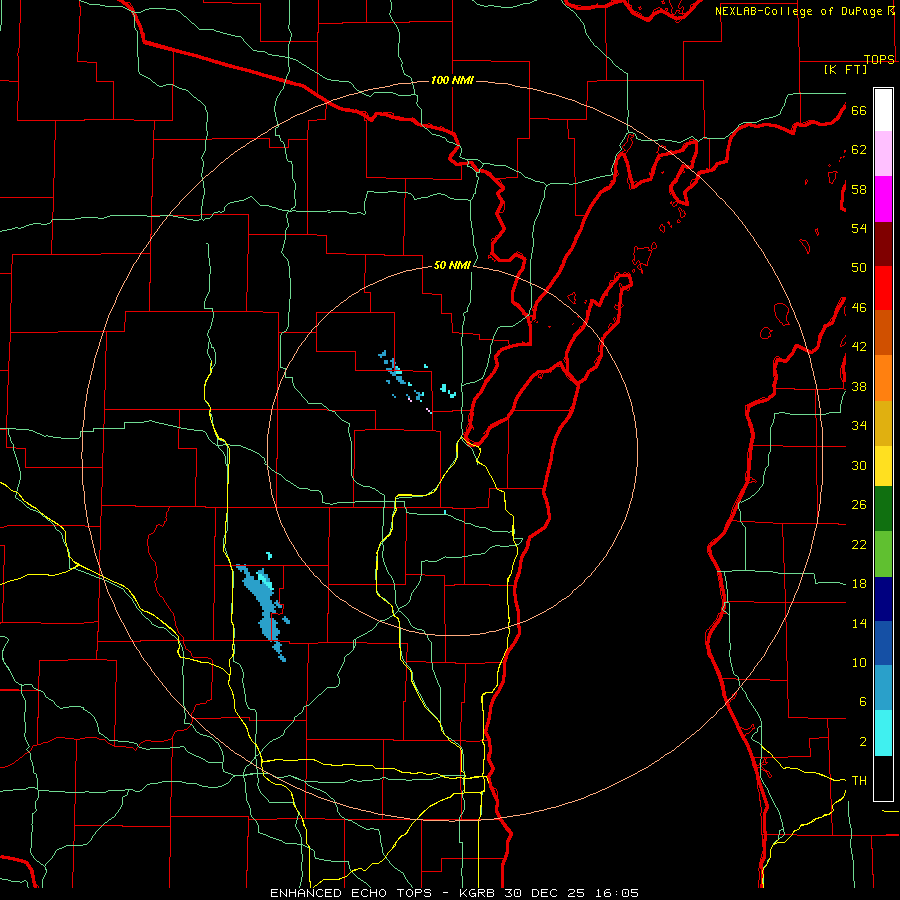Screen dimensions: 900x900
Task: Click the small cyan echo pair near the bay
Action: 448,391
